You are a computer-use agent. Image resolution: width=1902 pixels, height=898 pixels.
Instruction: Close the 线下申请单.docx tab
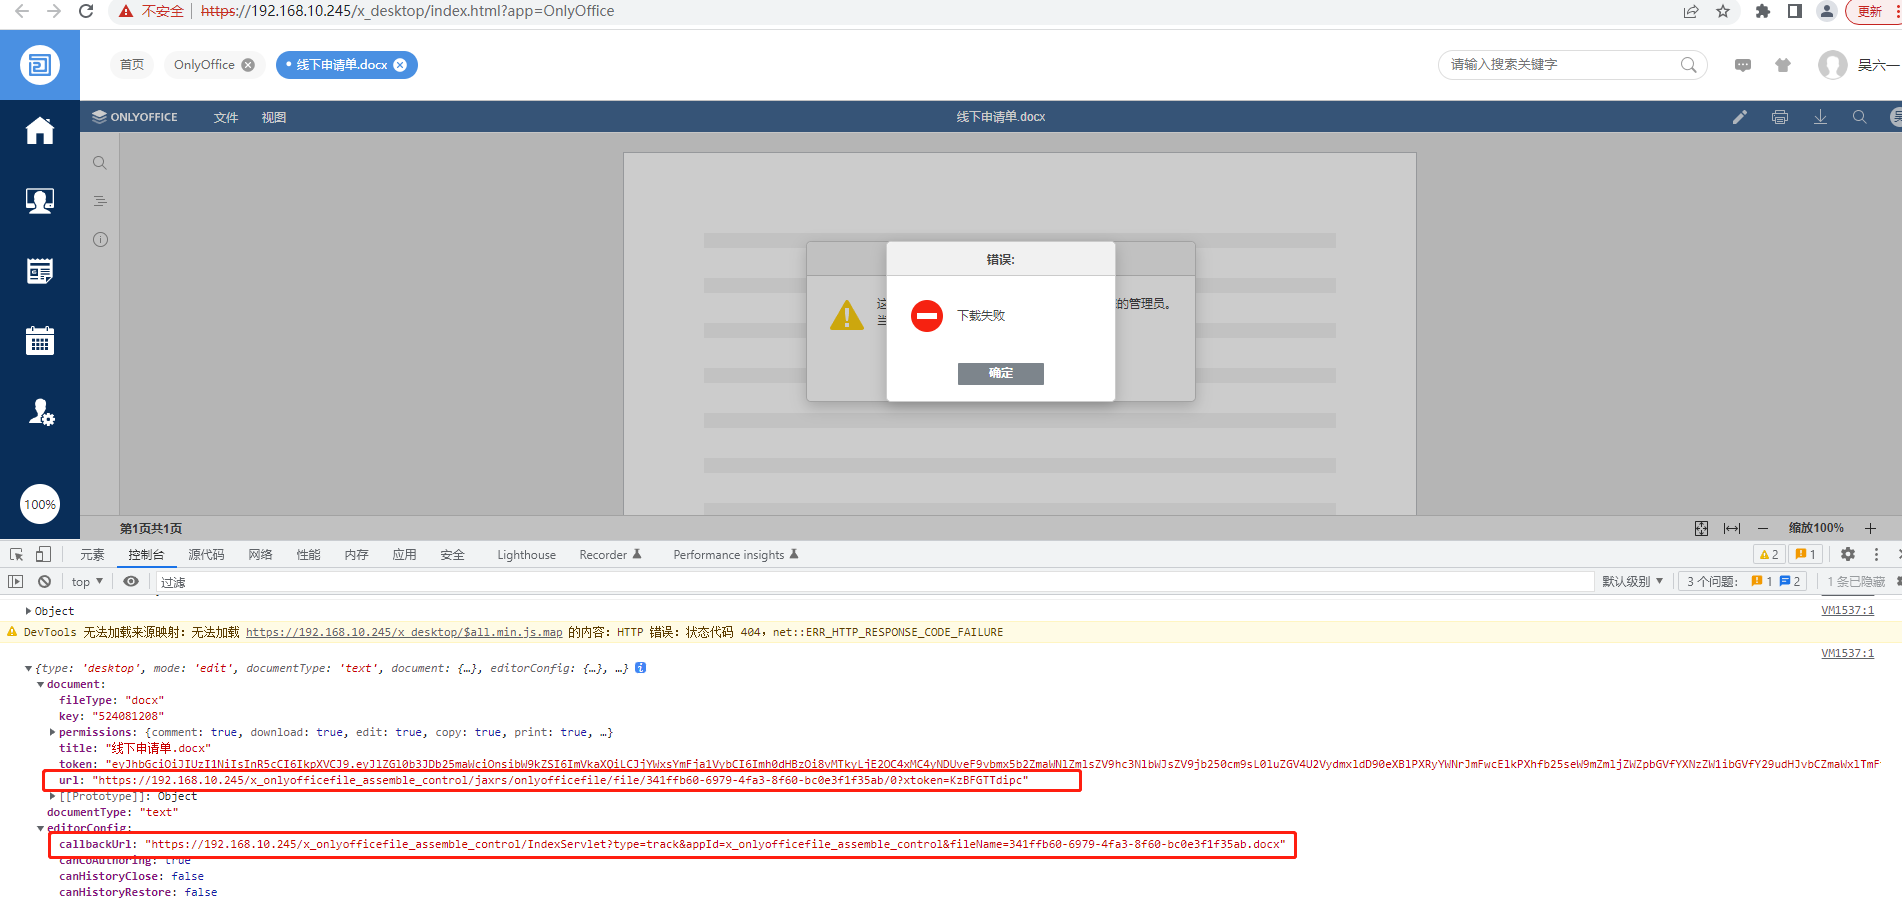400,65
